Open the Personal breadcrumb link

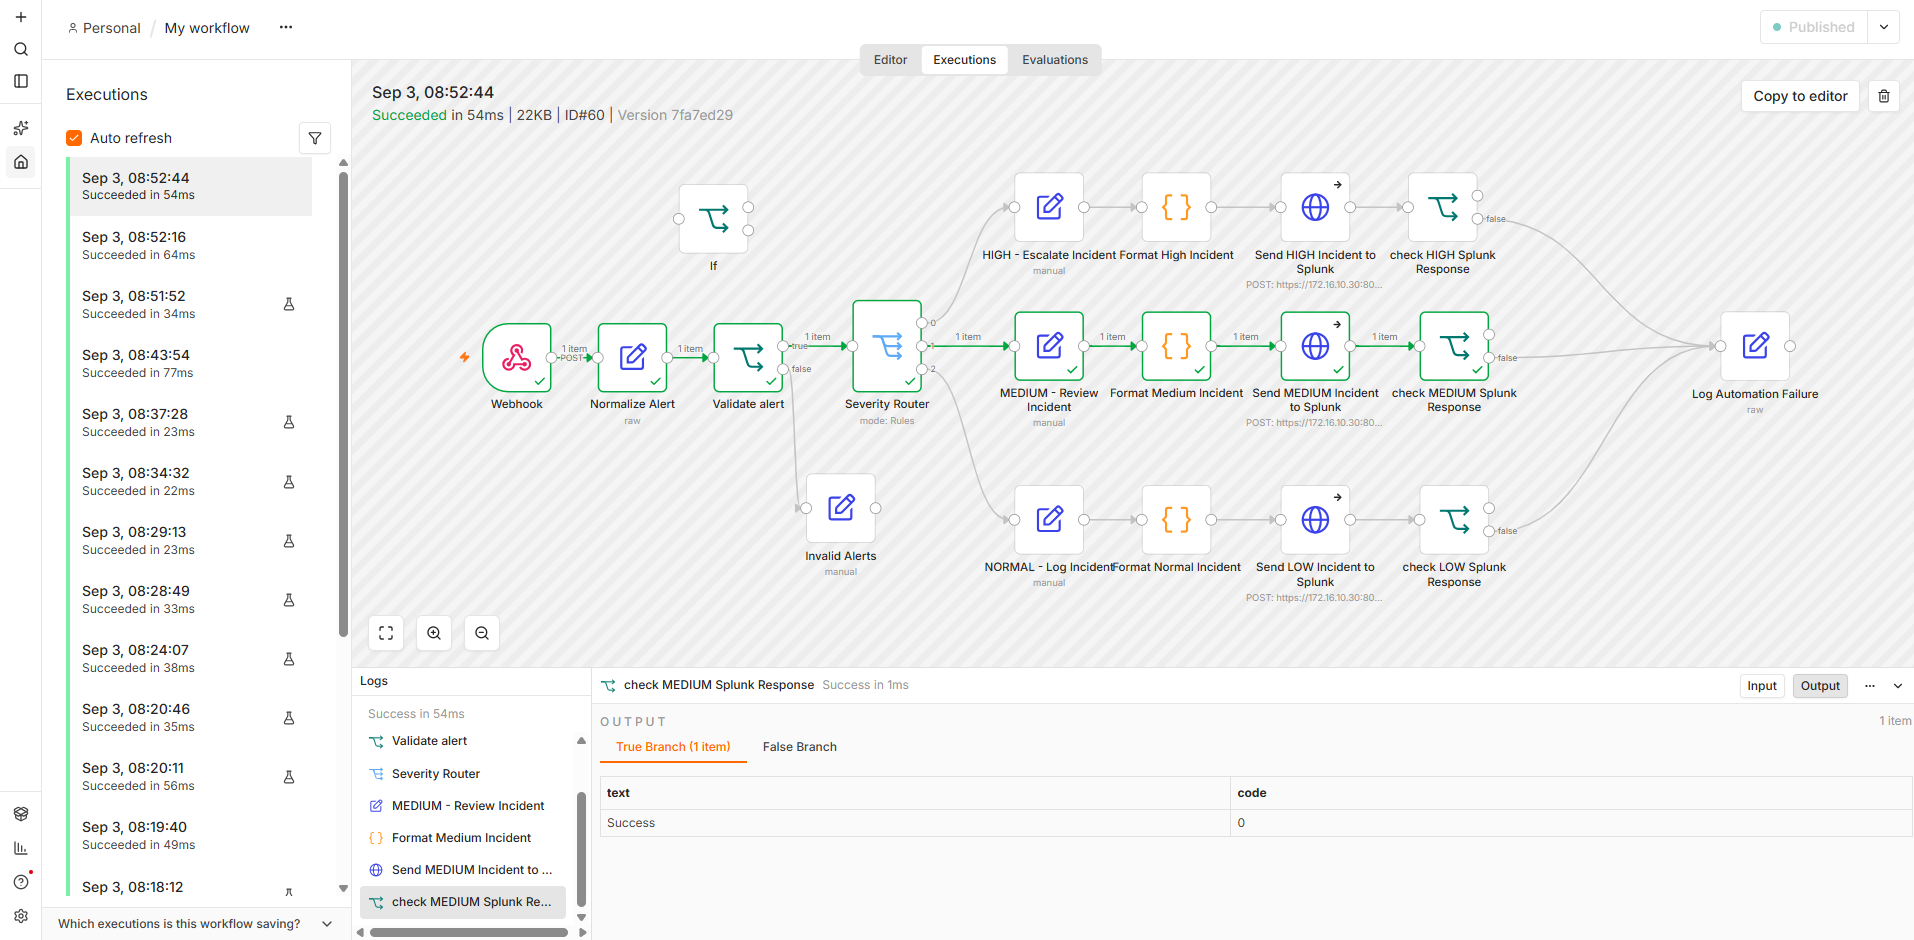point(104,28)
